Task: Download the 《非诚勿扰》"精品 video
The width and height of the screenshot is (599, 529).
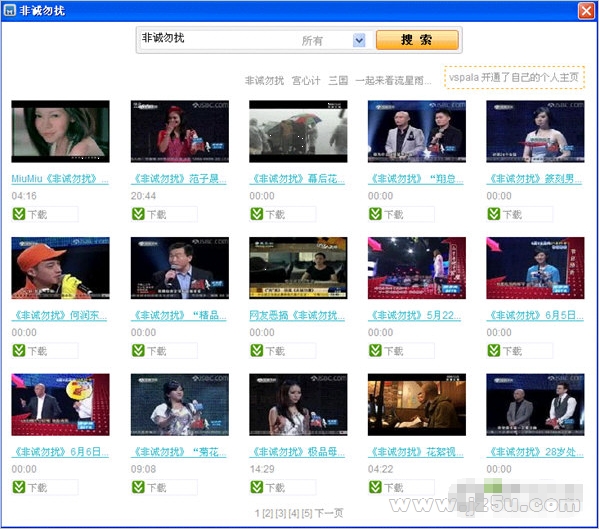Action: tap(164, 351)
